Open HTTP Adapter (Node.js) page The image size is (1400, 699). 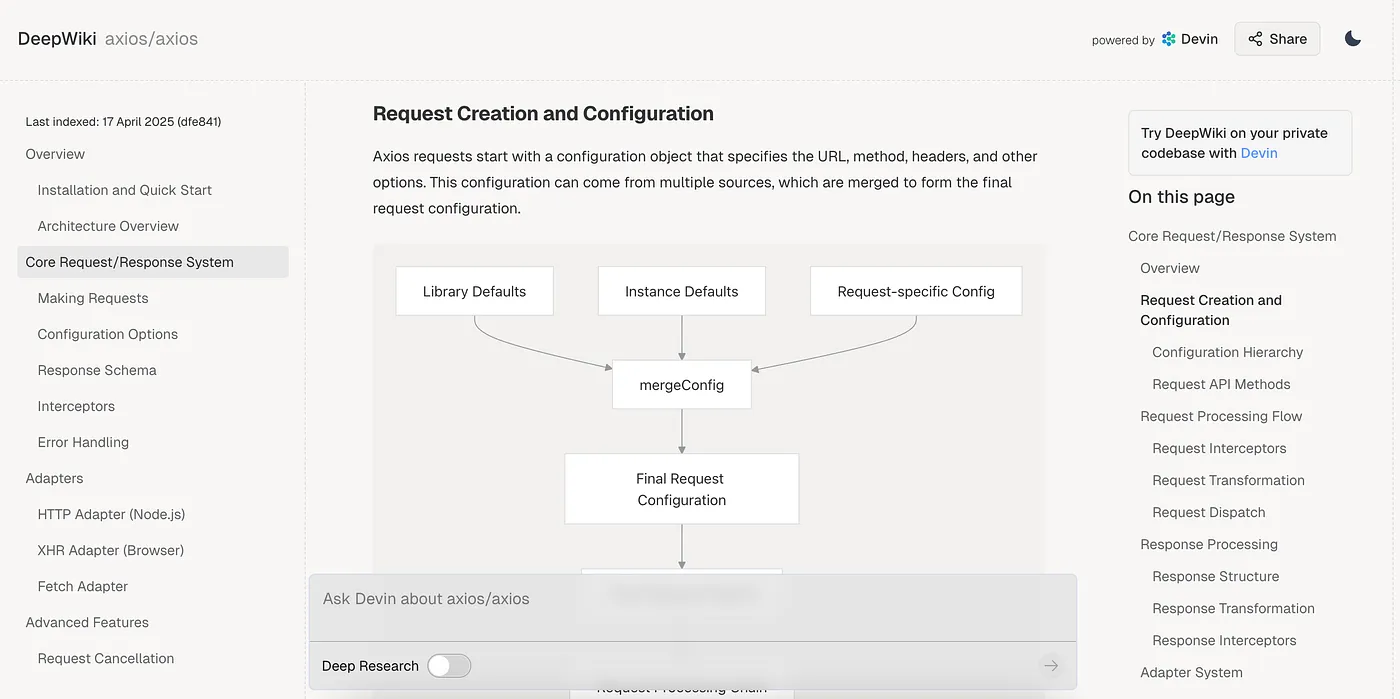point(111,514)
